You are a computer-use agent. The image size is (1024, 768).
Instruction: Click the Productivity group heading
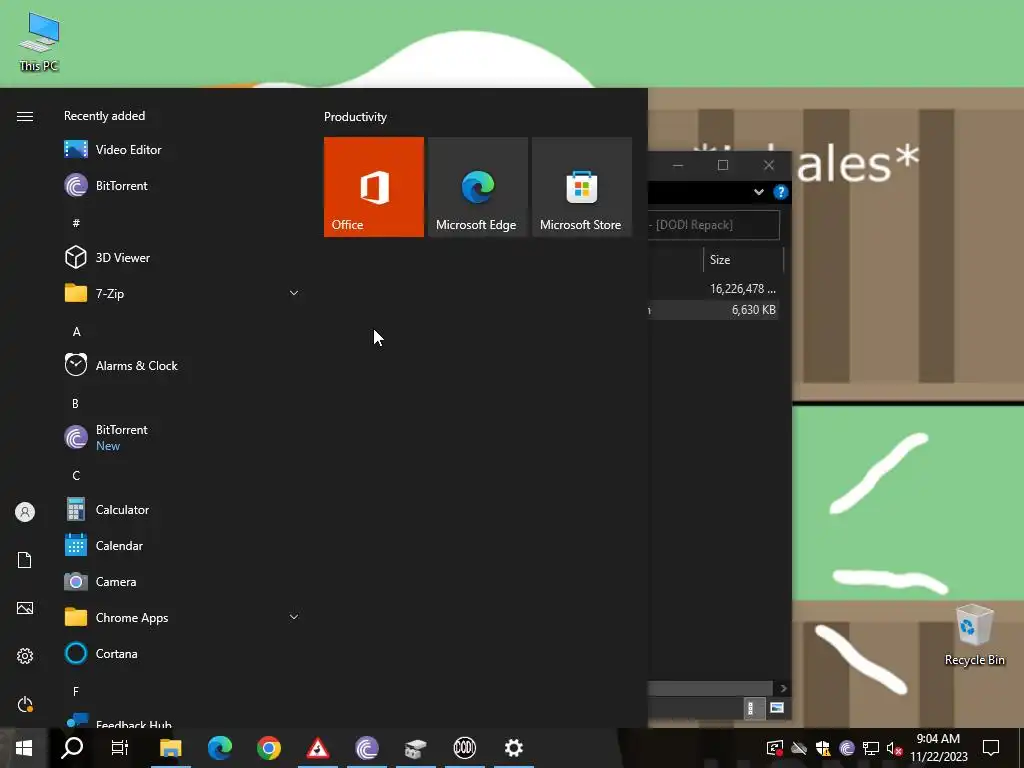[x=355, y=117]
